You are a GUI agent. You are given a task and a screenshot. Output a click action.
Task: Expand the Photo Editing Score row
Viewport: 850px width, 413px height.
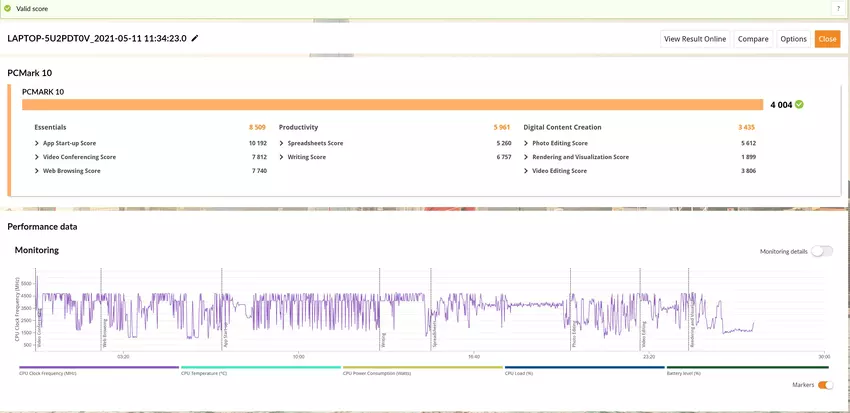[x=526, y=143]
